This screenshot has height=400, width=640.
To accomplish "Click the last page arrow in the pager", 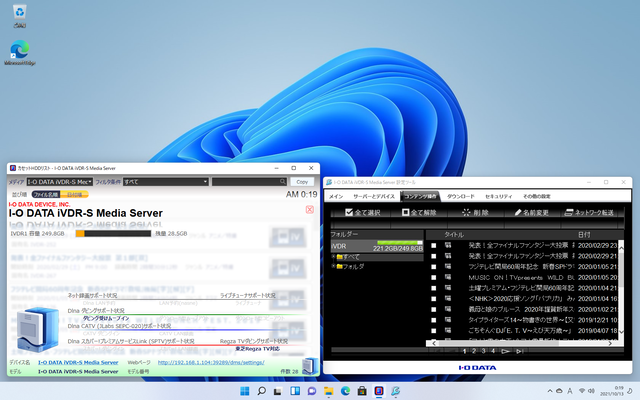I will tap(519, 351).
